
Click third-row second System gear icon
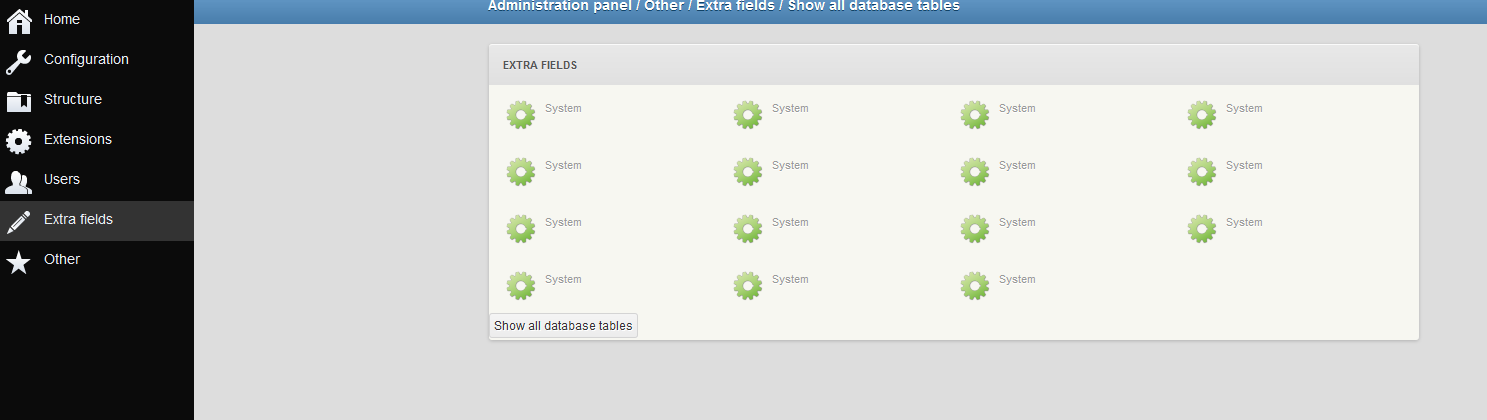point(748,229)
